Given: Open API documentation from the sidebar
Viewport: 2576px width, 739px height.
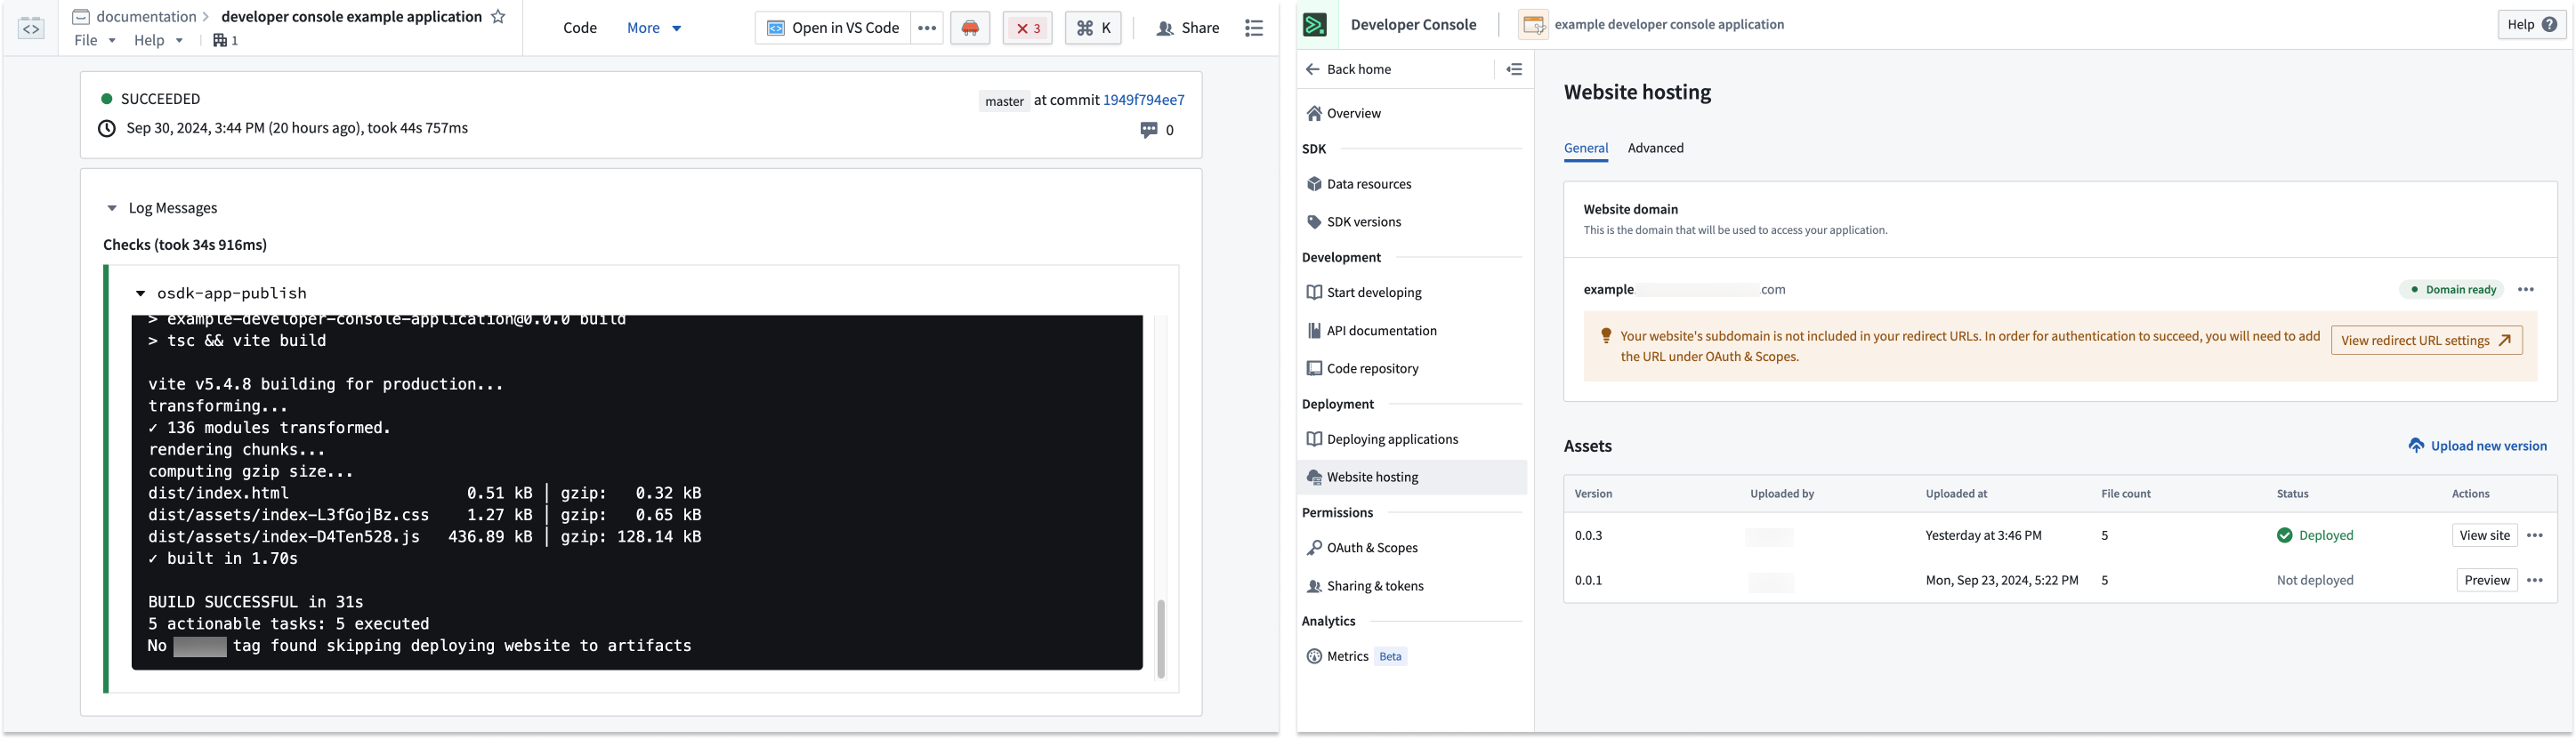Looking at the screenshot, I should point(1412,331).
